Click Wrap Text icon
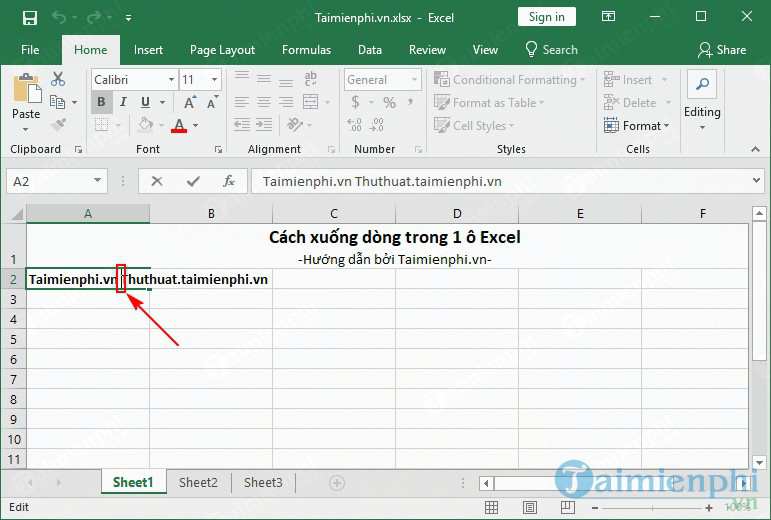The height and width of the screenshot is (520, 771). pos(311,79)
